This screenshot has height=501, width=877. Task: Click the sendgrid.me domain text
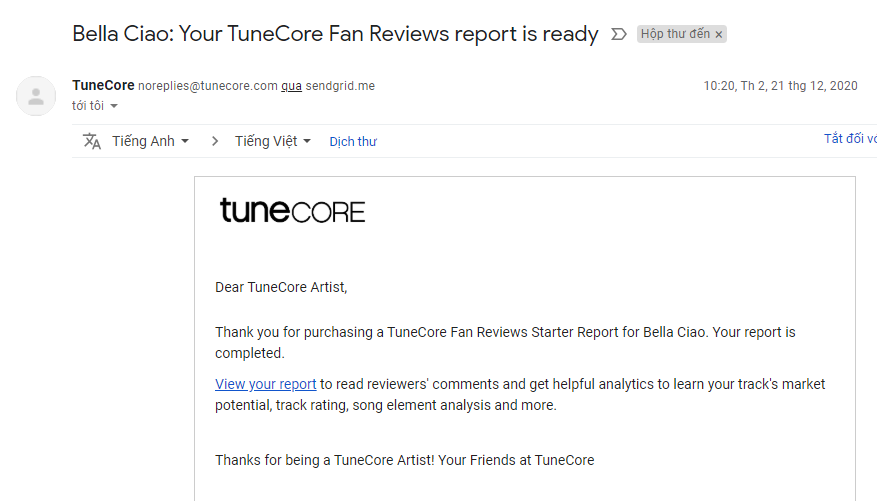point(340,86)
